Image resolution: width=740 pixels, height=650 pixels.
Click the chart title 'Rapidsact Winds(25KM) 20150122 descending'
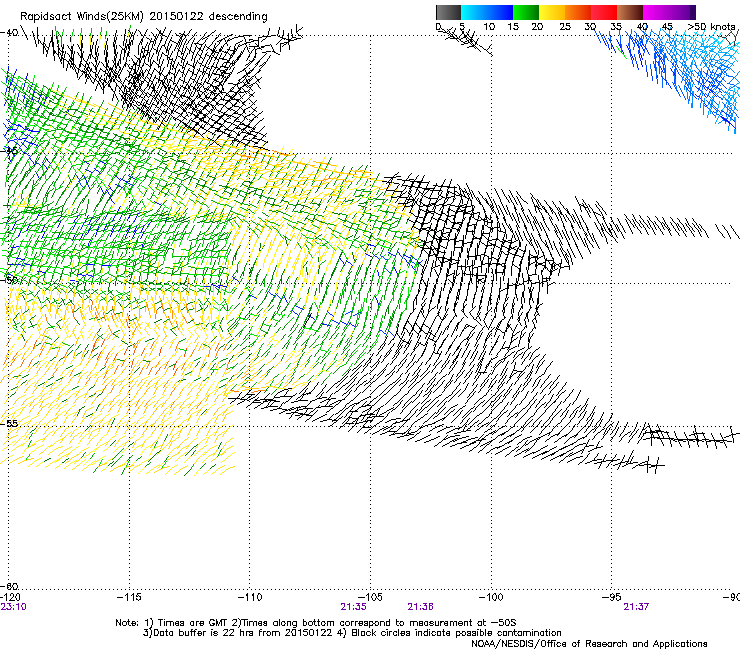143,17
